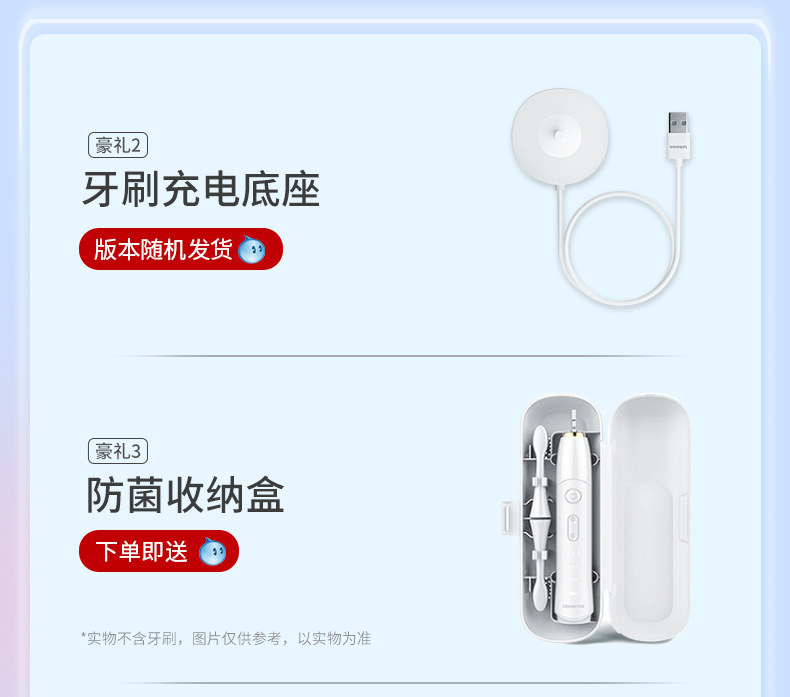Click the USB plug of charging cable
790x697 pixels.
point(678,136)
